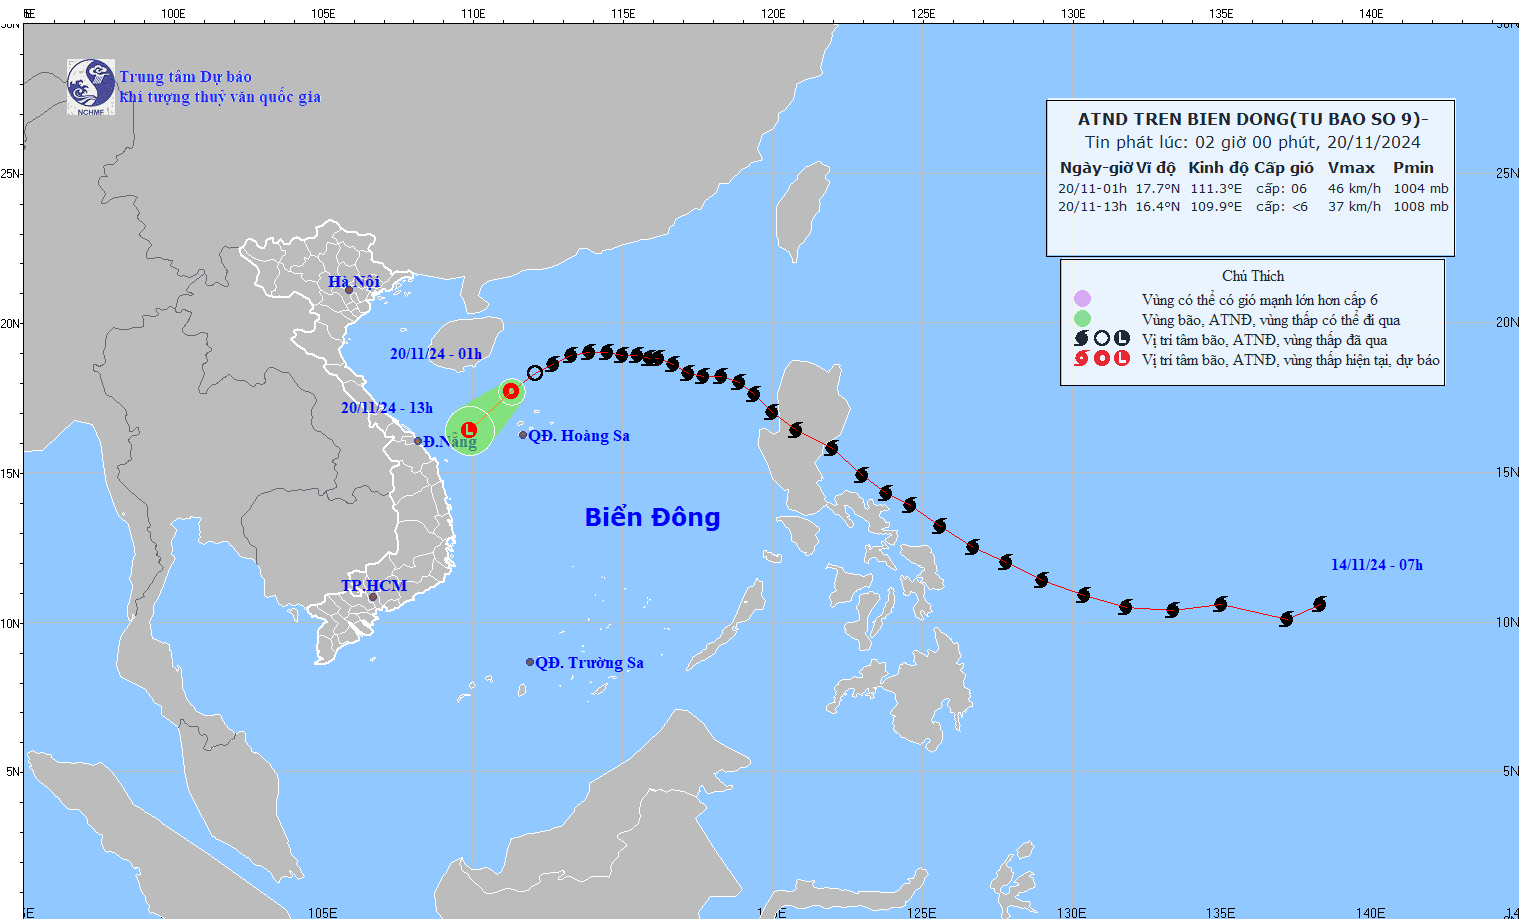The image size is (1519, 919).
Task: Click the 'Tin phát lúc: 02 giờ 00 phút' line
Action: pyautogui.click(x=1253, y=142)
